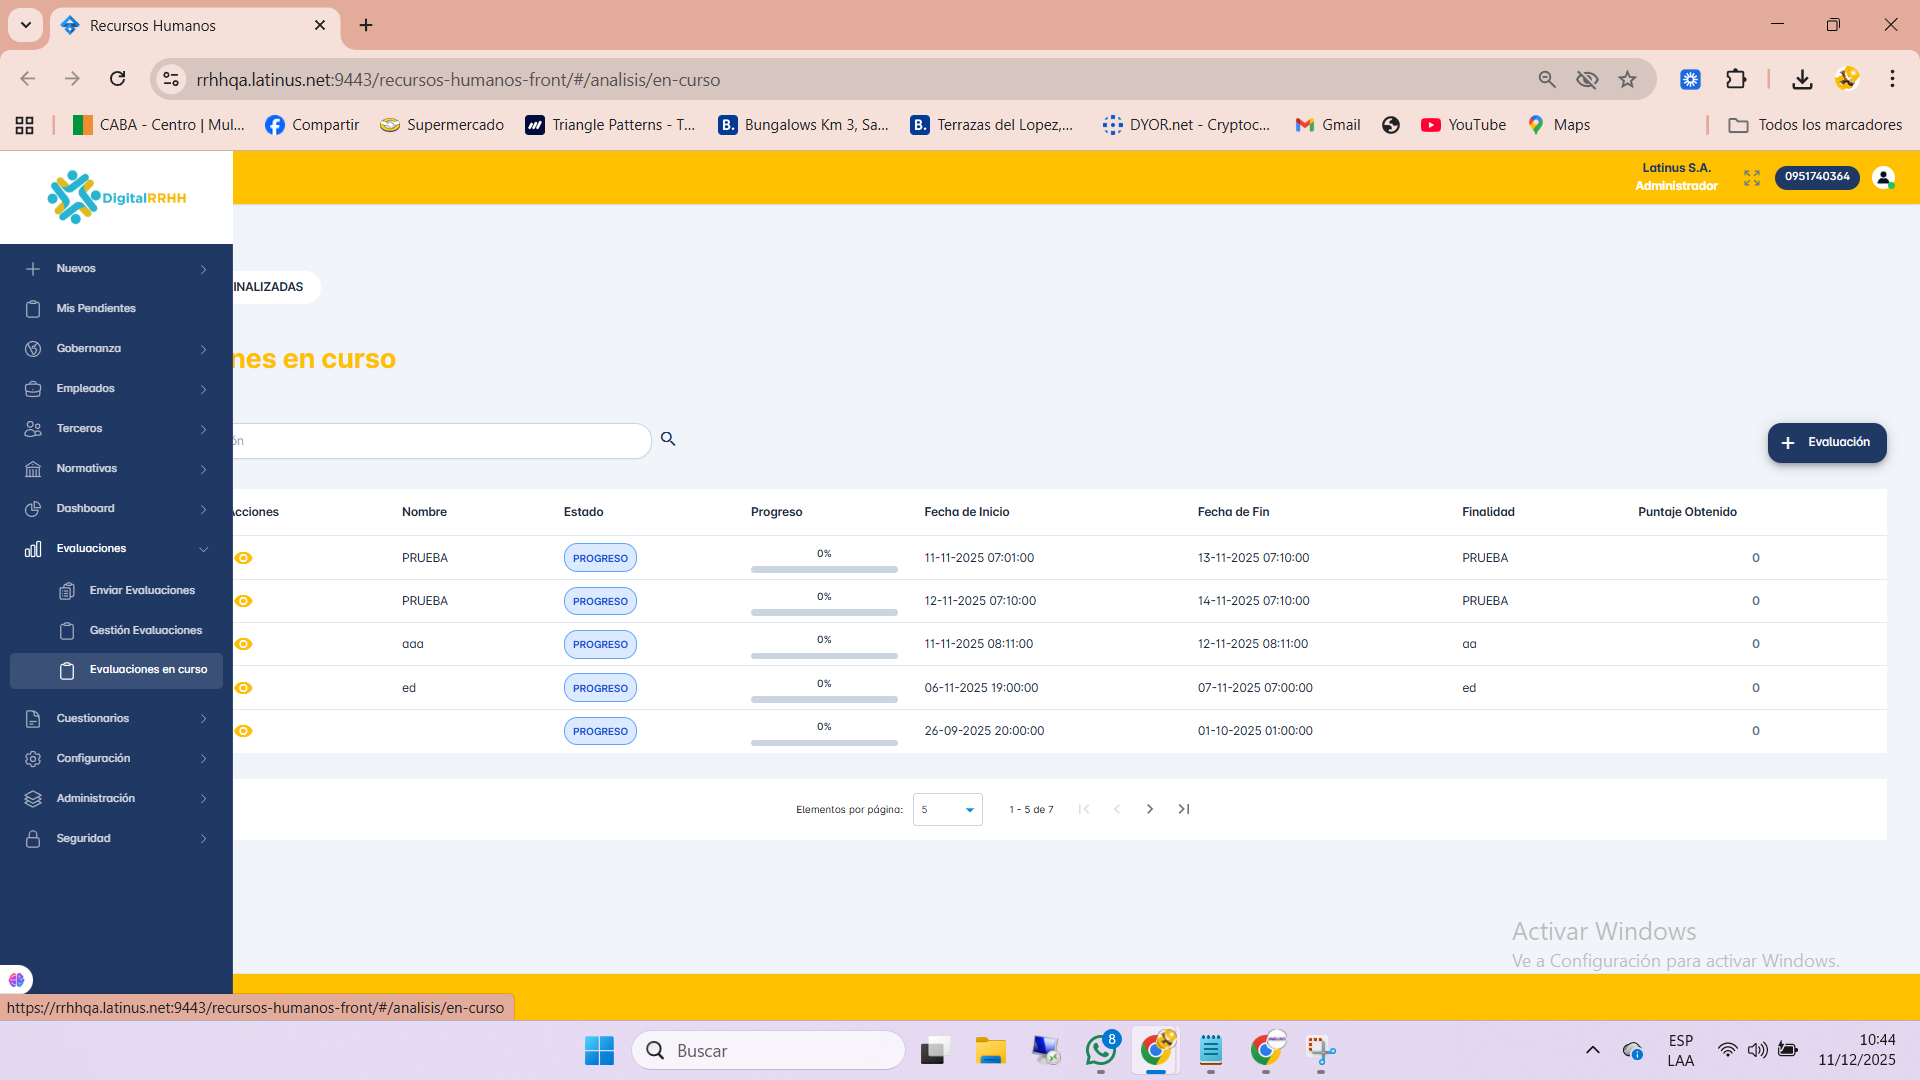Jump to last page of results

pyautogui.click(x=1184, y=809)
